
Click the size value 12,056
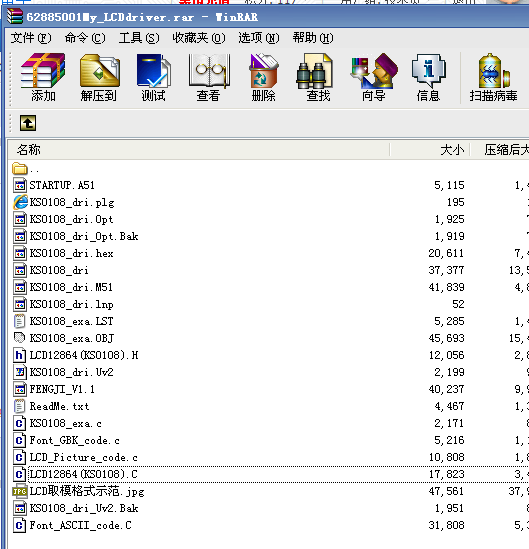pos(446,355)
